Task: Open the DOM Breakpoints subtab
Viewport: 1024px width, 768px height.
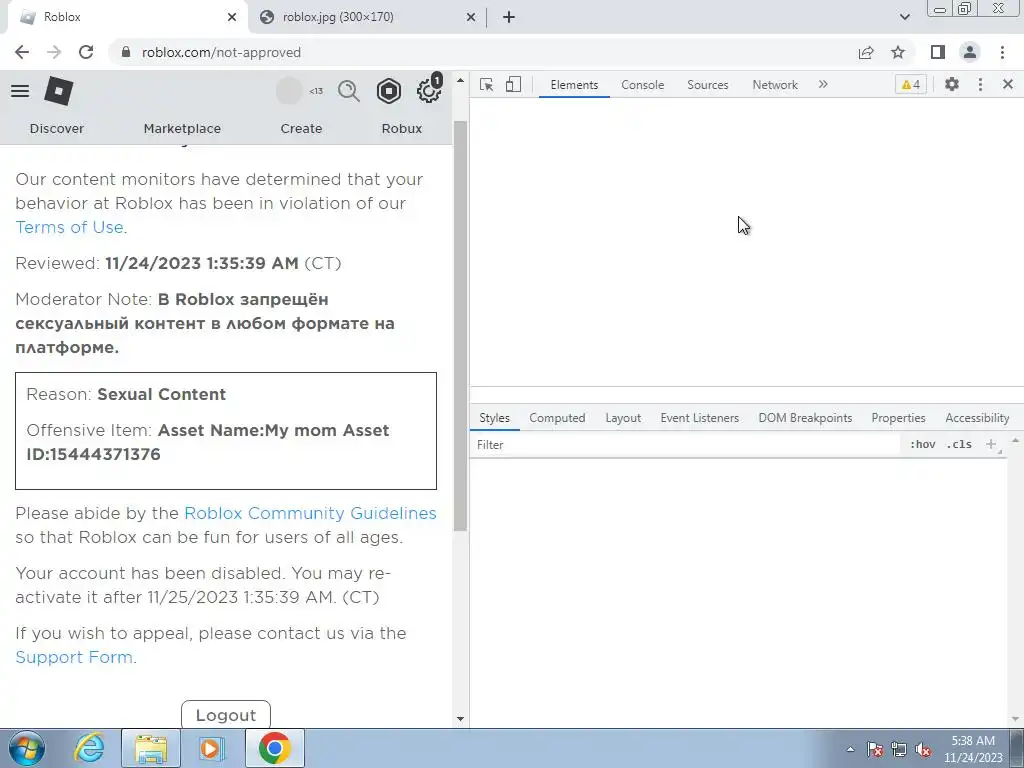Action: click(x=805, y=418)
